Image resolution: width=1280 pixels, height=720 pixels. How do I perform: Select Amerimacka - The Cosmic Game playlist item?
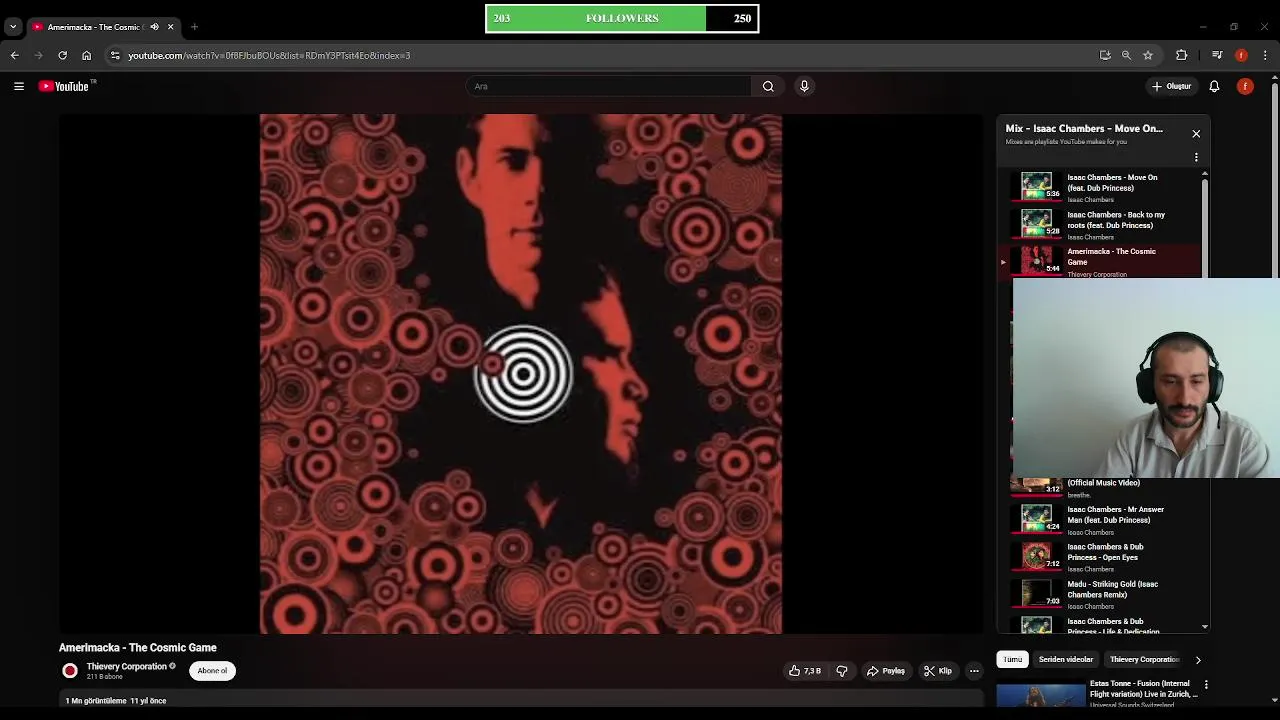pos(1100,261)
